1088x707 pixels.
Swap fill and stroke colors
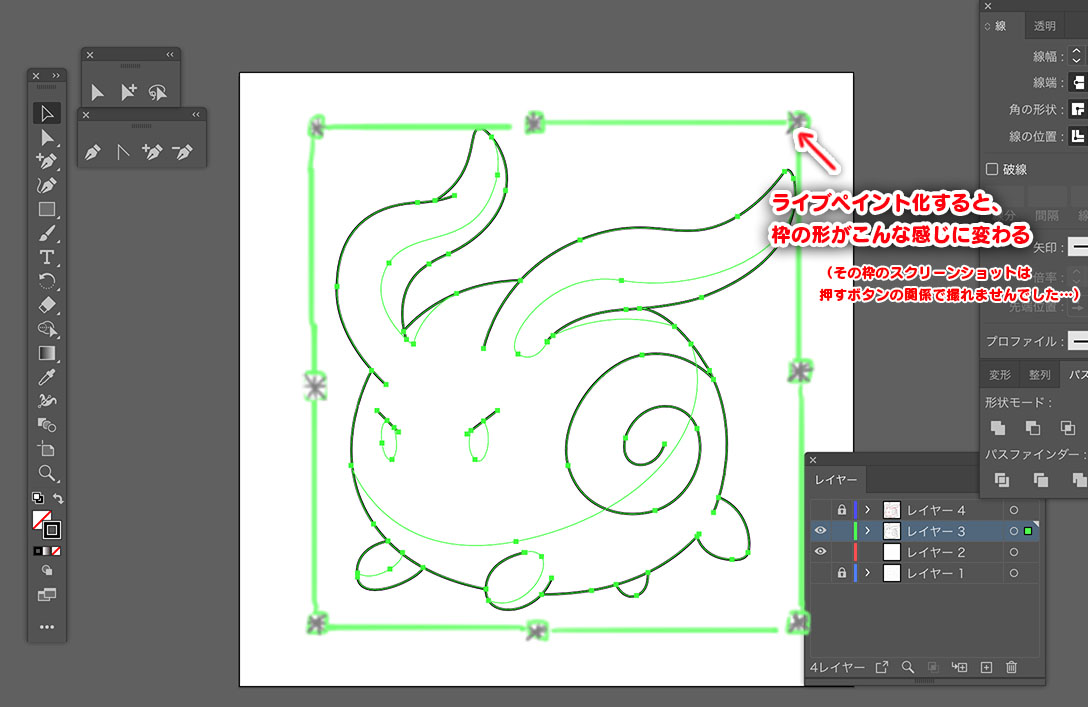[58, 497]
